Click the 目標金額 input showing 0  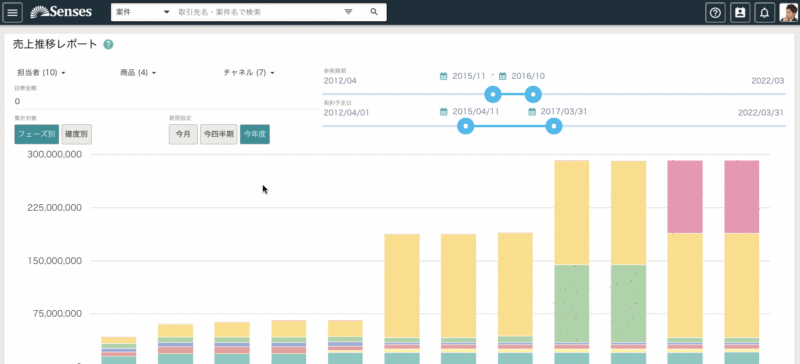166,102
